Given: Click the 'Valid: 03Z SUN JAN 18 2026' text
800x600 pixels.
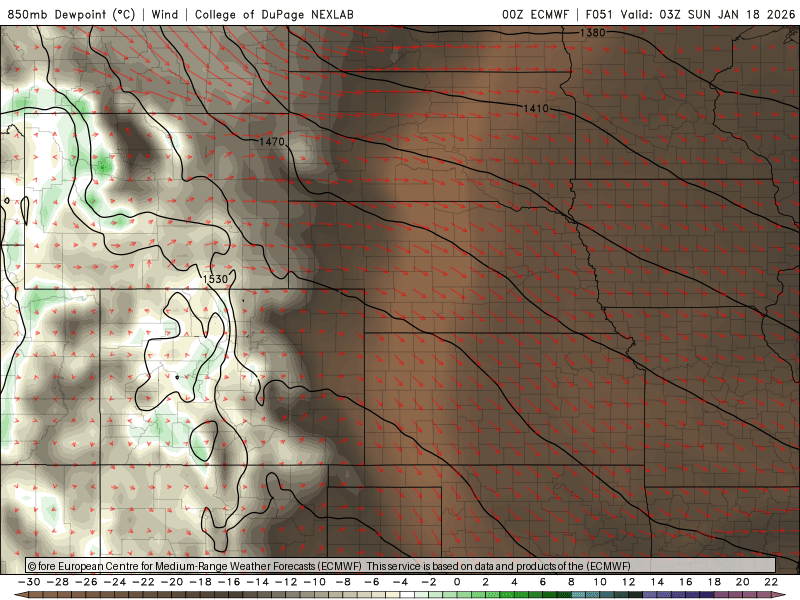Looking at the screenshot, I should click(x=708, y=14).
